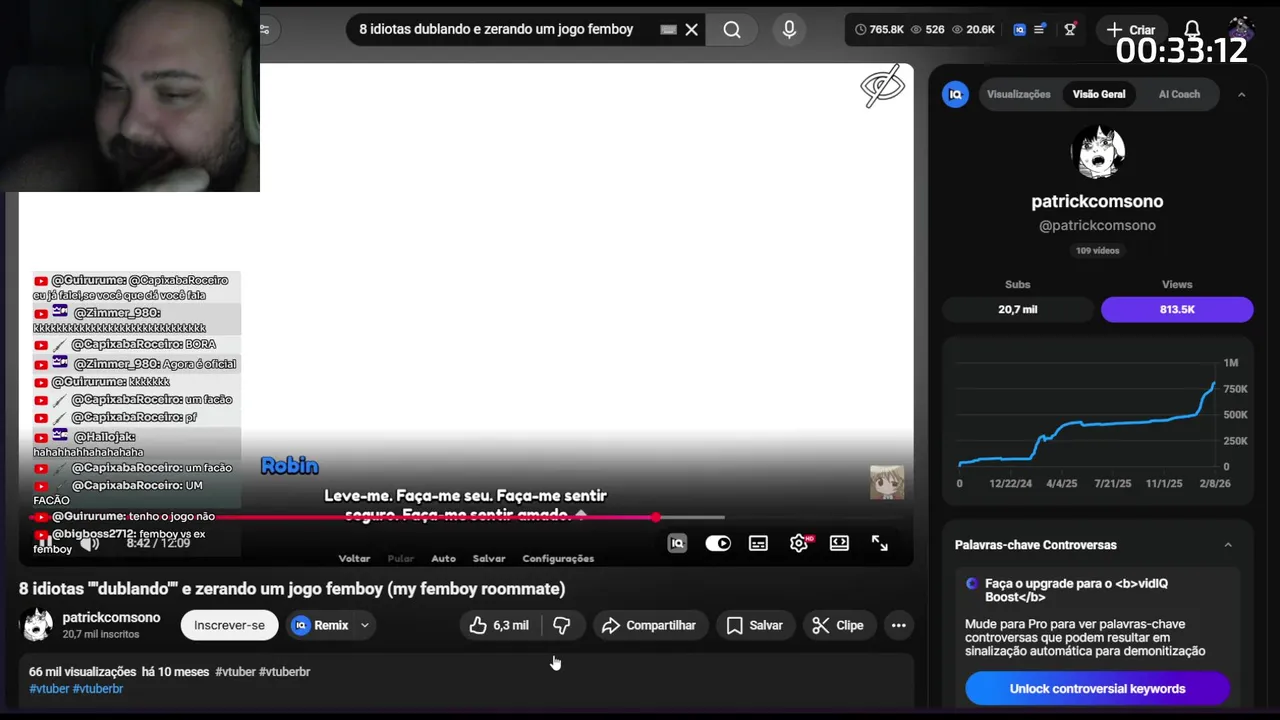Click the blue #vtuber hashtag
This screenshot has height=720, width=1280.
(49, 689)
